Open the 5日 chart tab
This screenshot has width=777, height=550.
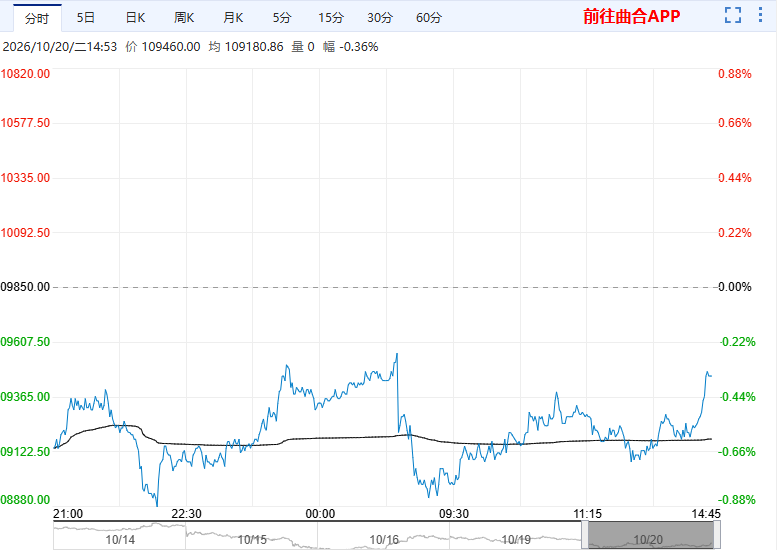[86, 18]
